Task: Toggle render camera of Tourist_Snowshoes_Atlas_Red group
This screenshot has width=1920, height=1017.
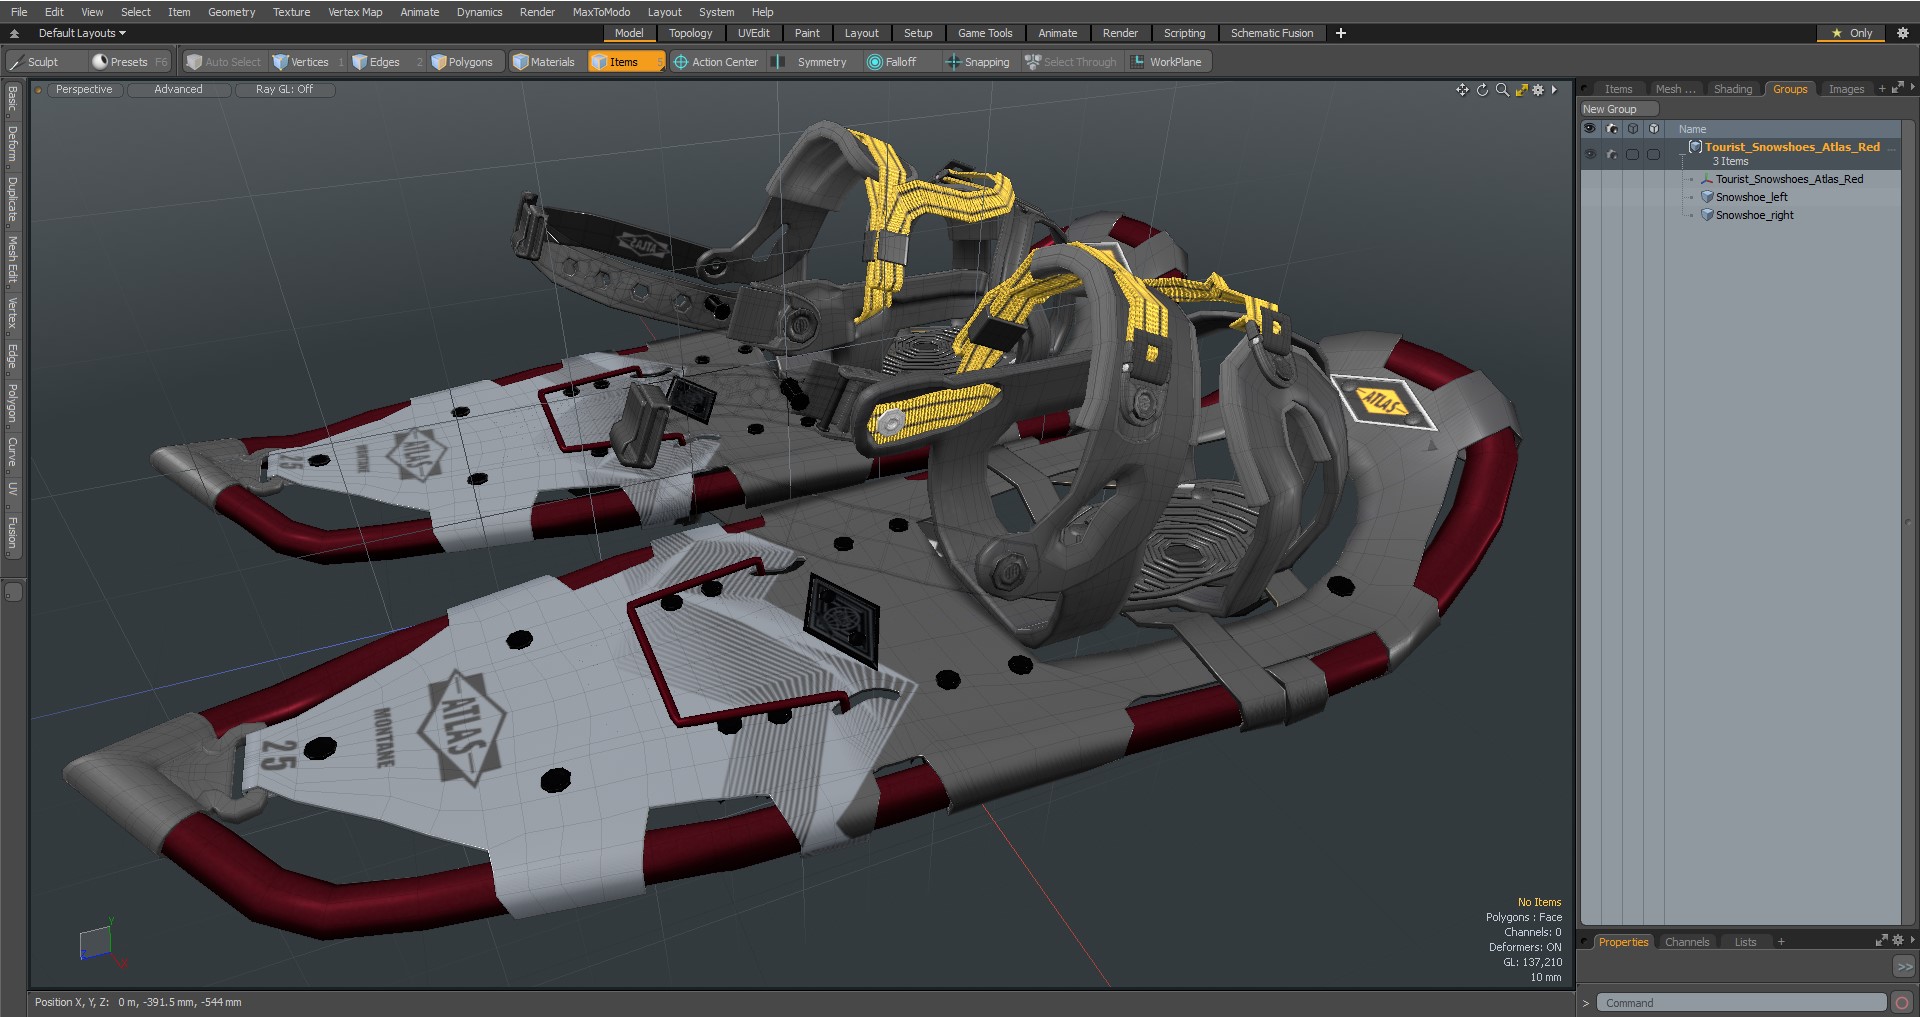Action: tap(1611, 154)
